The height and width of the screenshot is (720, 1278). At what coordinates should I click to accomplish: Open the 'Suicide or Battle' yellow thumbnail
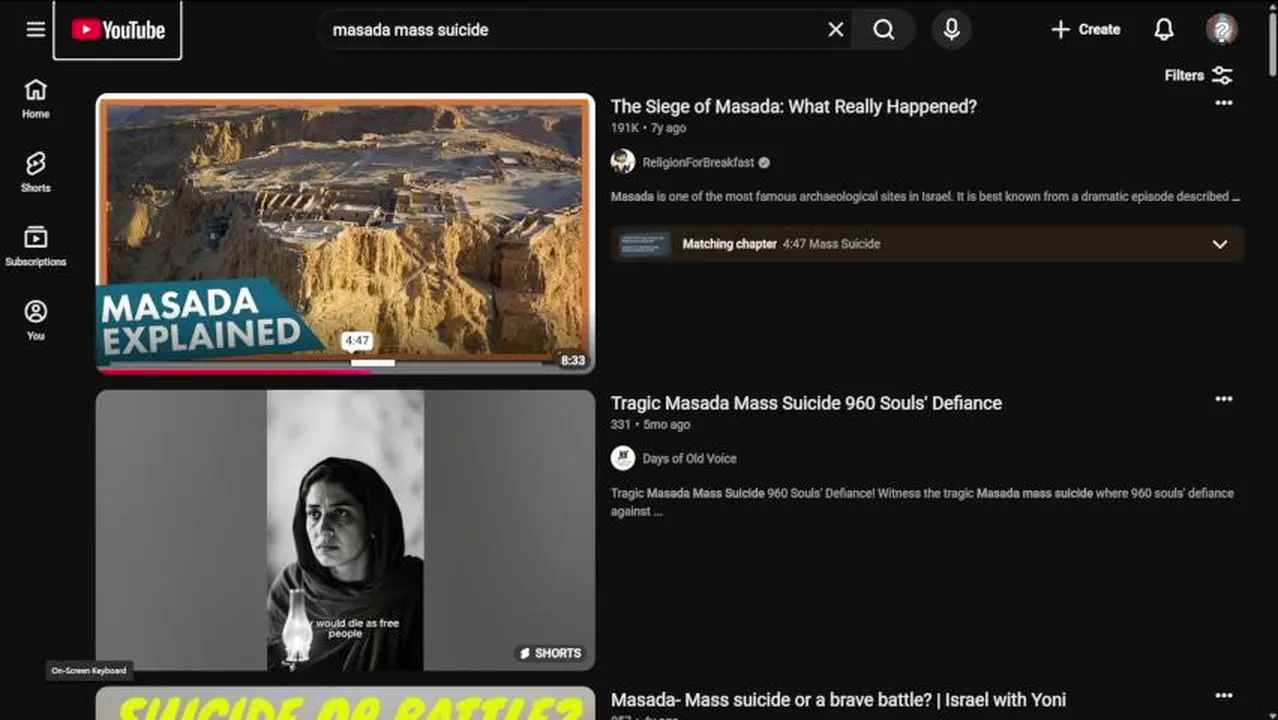[345, 703]
